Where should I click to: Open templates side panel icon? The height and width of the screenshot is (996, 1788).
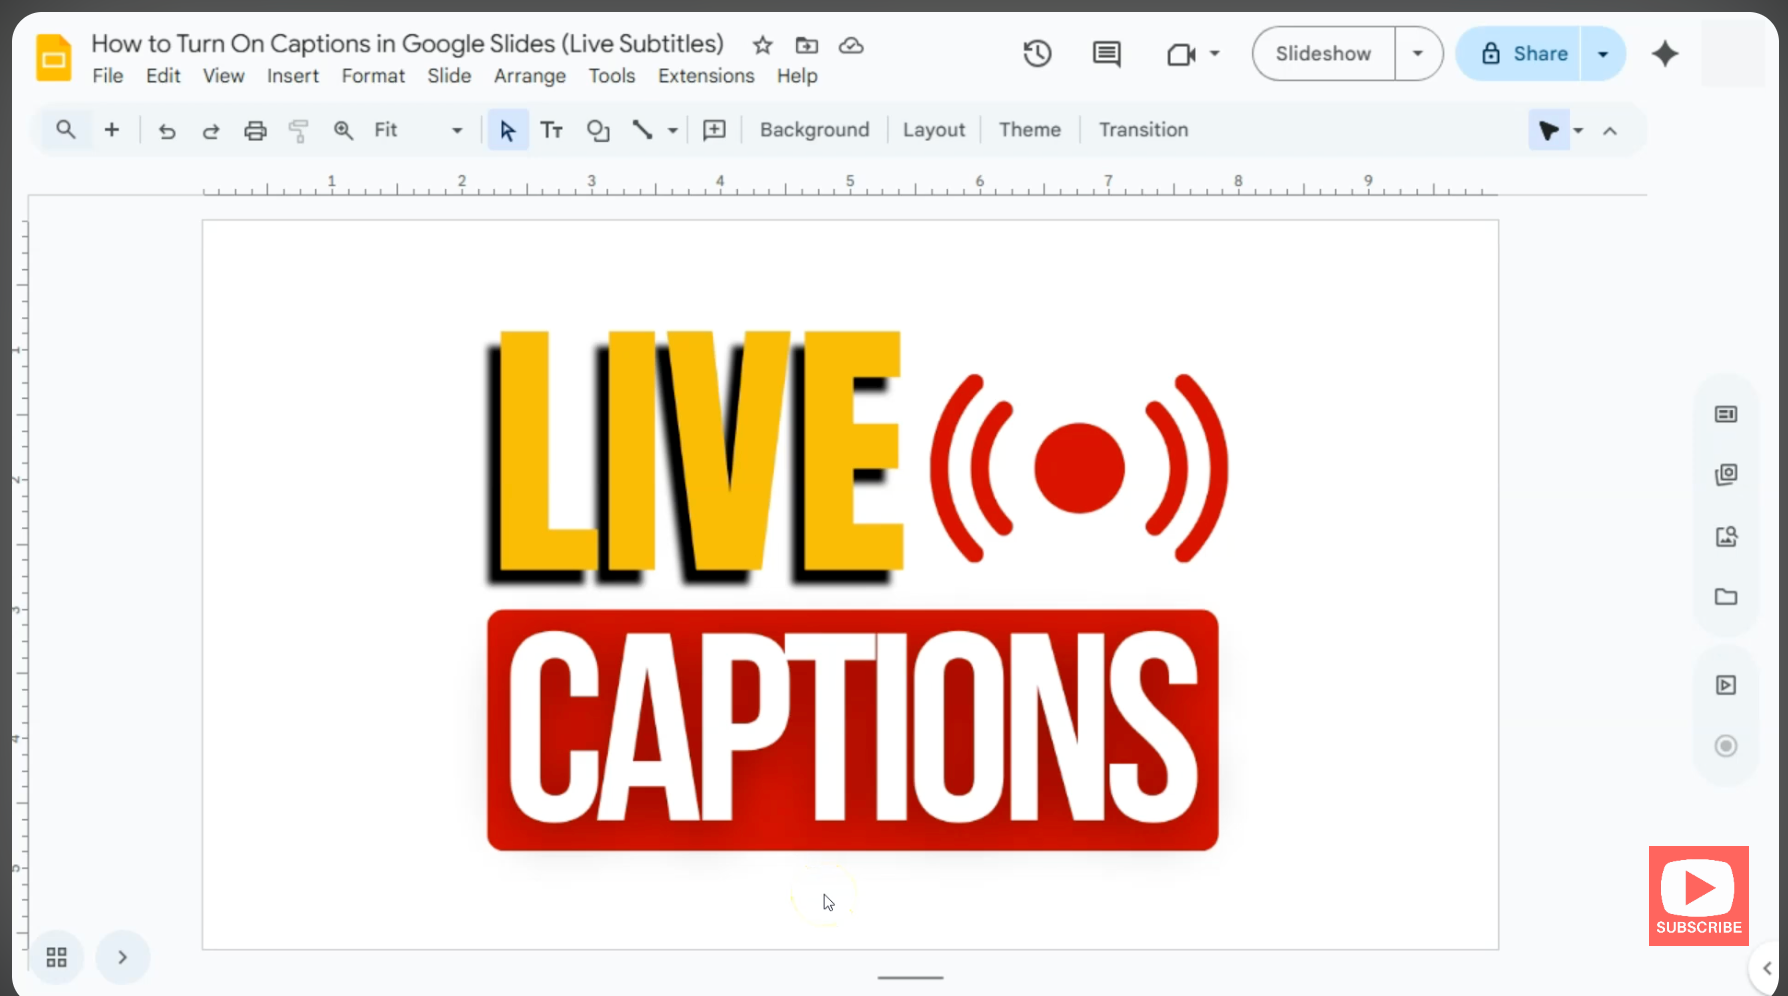coord(1726,474)
